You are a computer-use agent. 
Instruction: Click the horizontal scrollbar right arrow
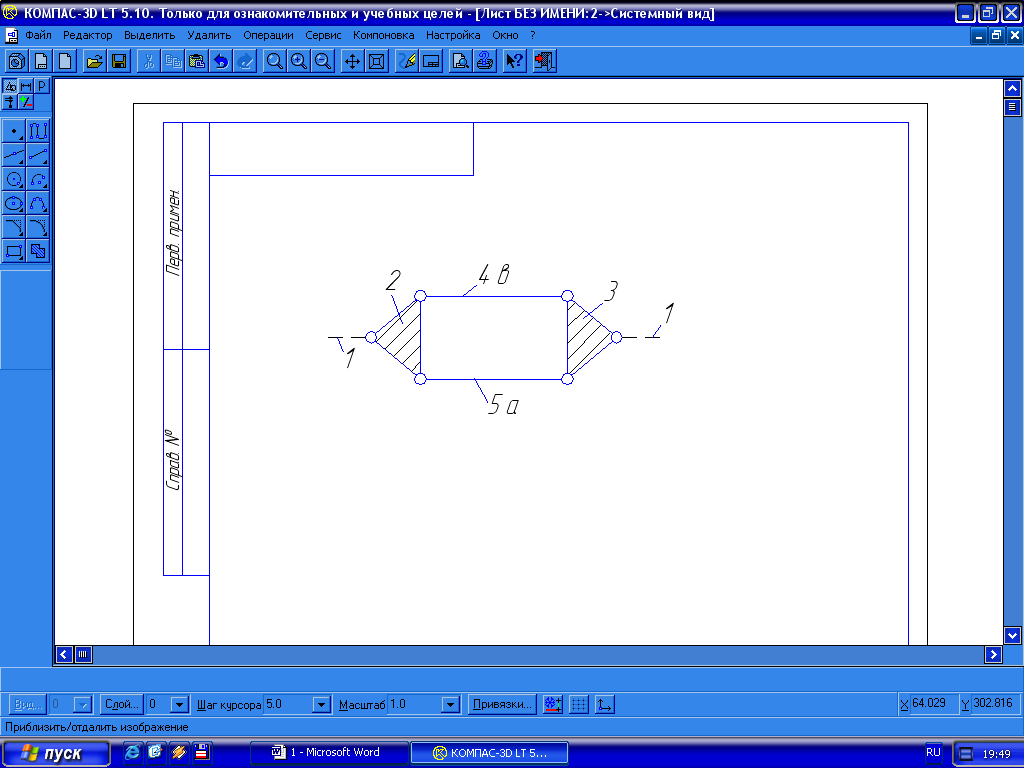993,654
